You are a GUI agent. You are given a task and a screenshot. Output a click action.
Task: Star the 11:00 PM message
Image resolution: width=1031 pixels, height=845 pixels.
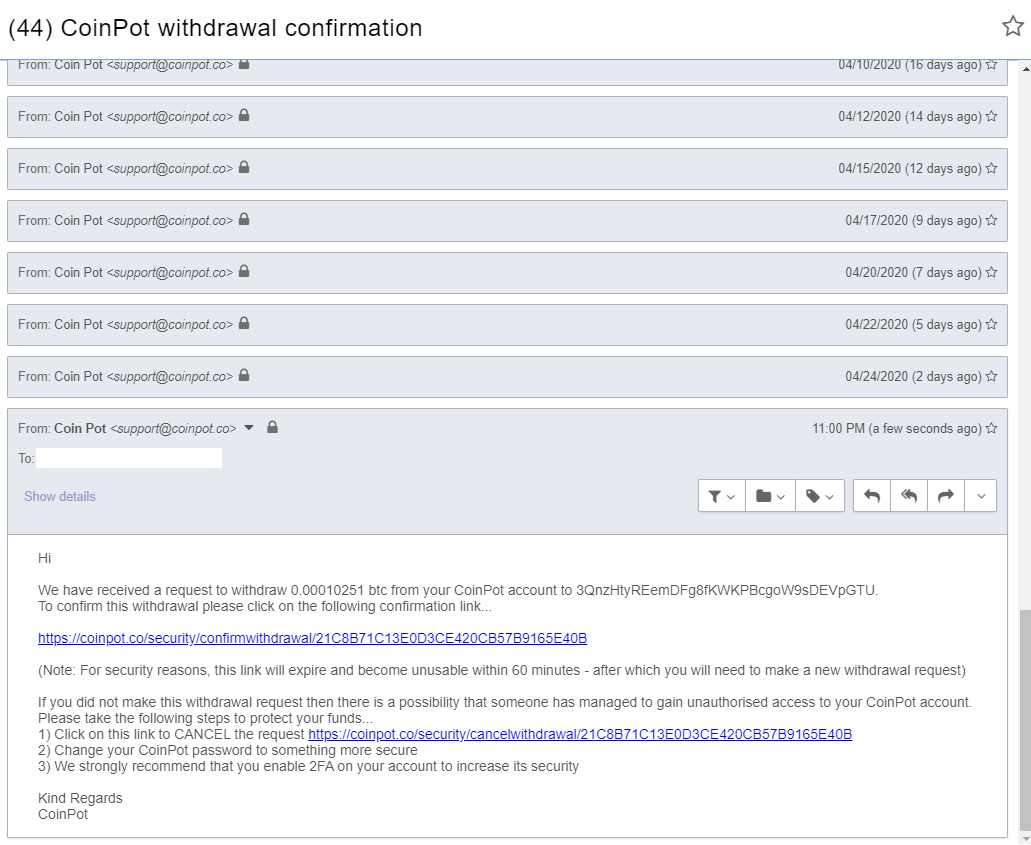coord(992,428)
